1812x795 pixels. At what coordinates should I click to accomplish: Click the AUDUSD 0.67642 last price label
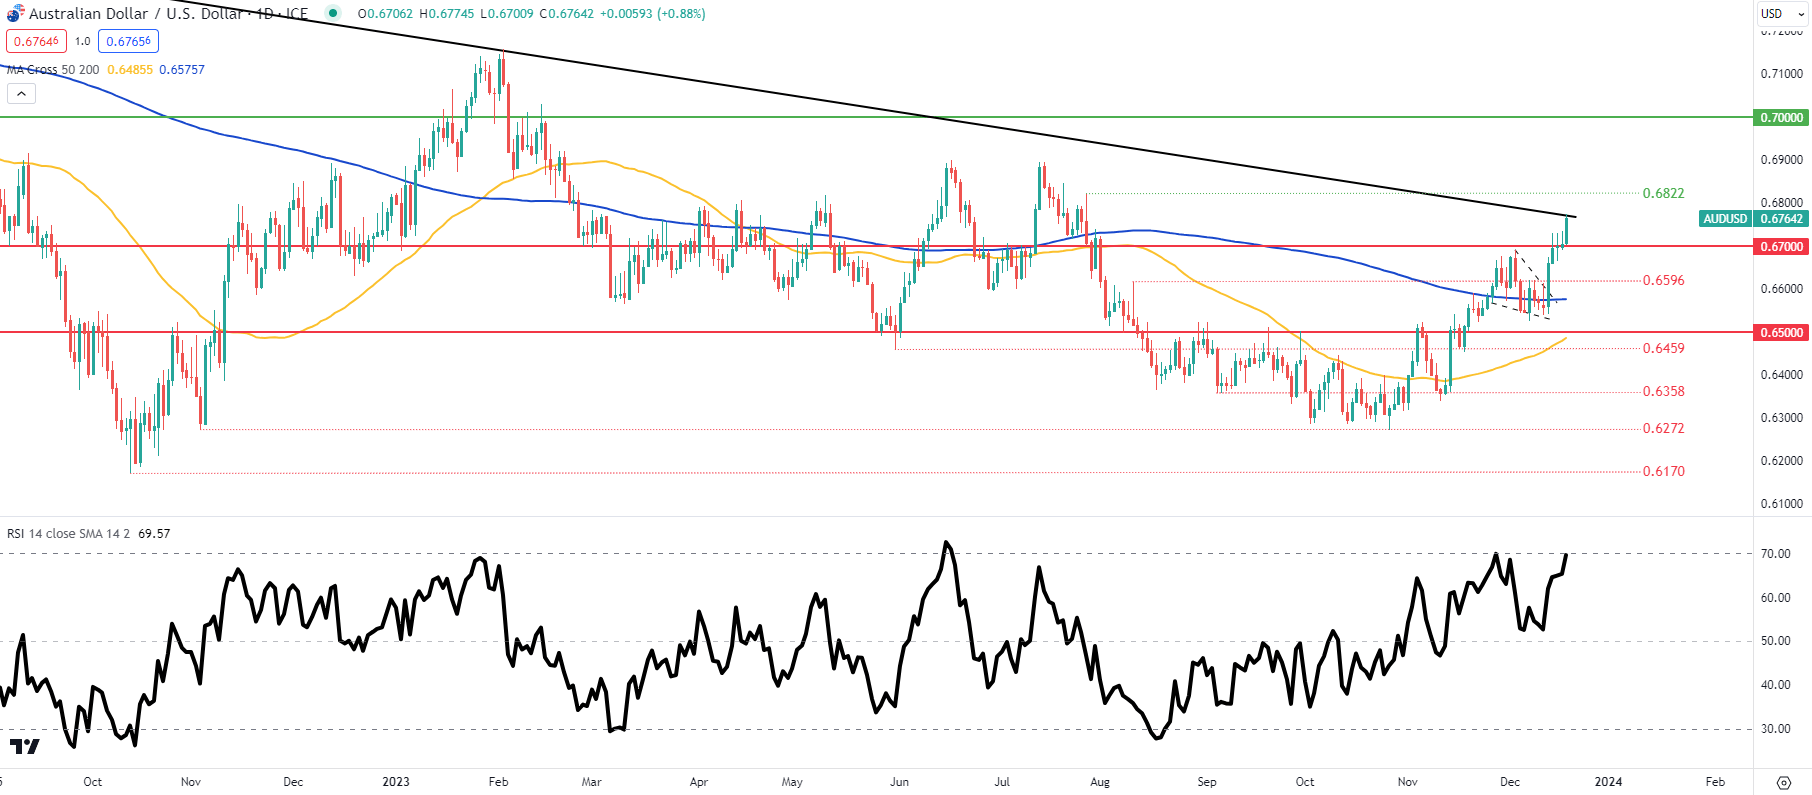pyautogui.click(x=1753, y=219)
